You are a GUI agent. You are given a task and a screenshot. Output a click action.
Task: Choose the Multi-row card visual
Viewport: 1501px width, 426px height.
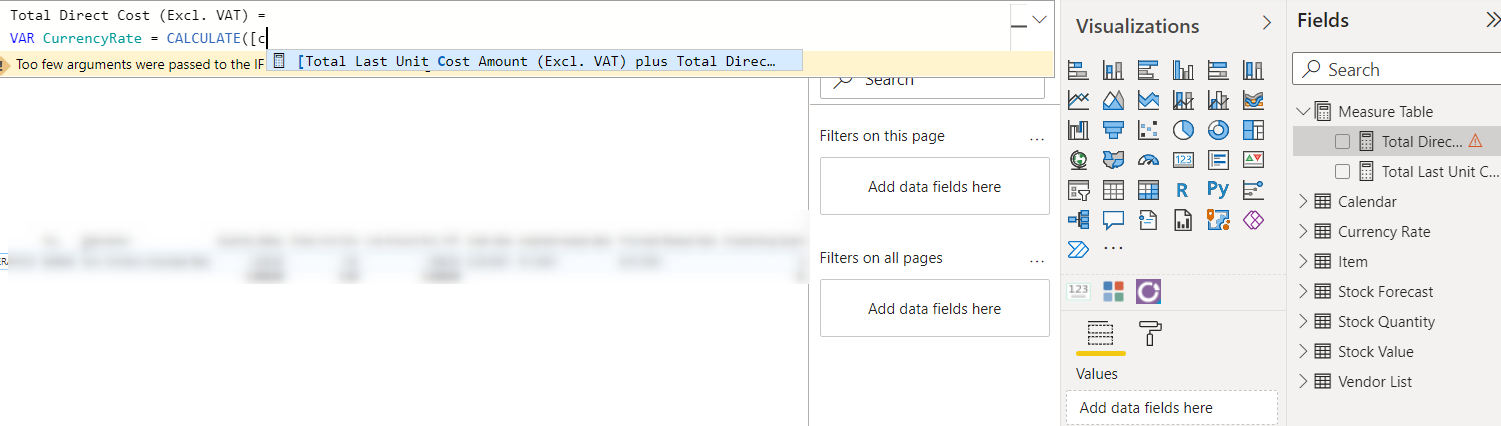pos(1218,160)
